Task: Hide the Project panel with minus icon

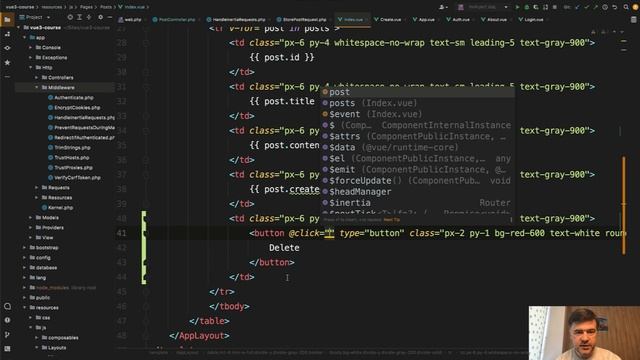Action: tap(110, 17)
